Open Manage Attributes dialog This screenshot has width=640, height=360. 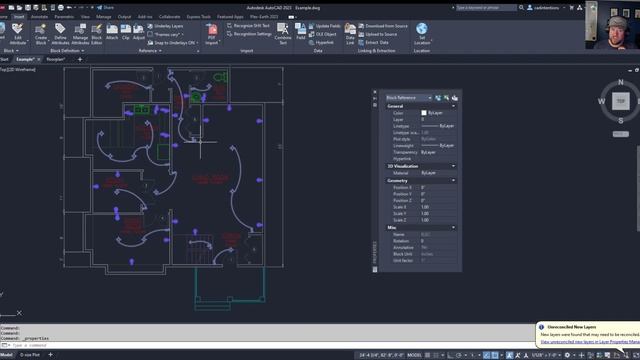80,33
